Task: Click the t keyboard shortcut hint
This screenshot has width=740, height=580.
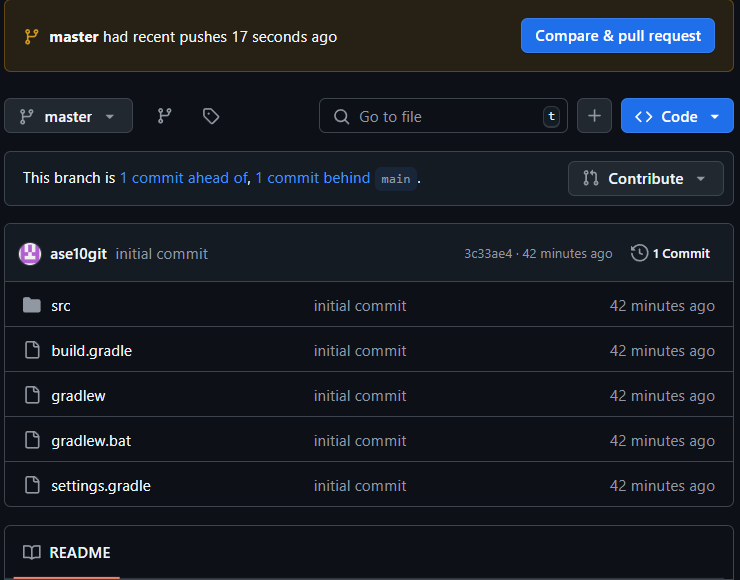Action: (x=551, y=117)
